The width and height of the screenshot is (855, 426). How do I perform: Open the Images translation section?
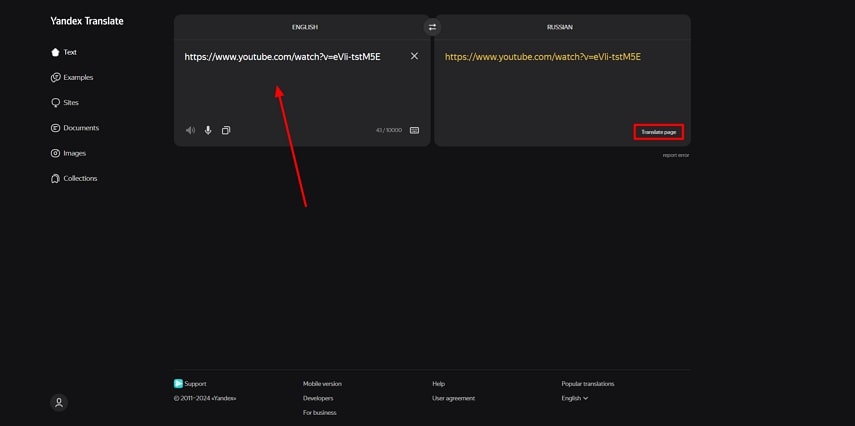pos(68,153)
